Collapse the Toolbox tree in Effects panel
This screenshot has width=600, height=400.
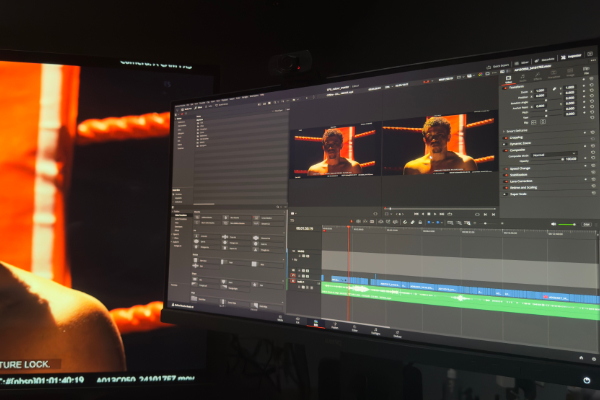click(x=174, y=211)
